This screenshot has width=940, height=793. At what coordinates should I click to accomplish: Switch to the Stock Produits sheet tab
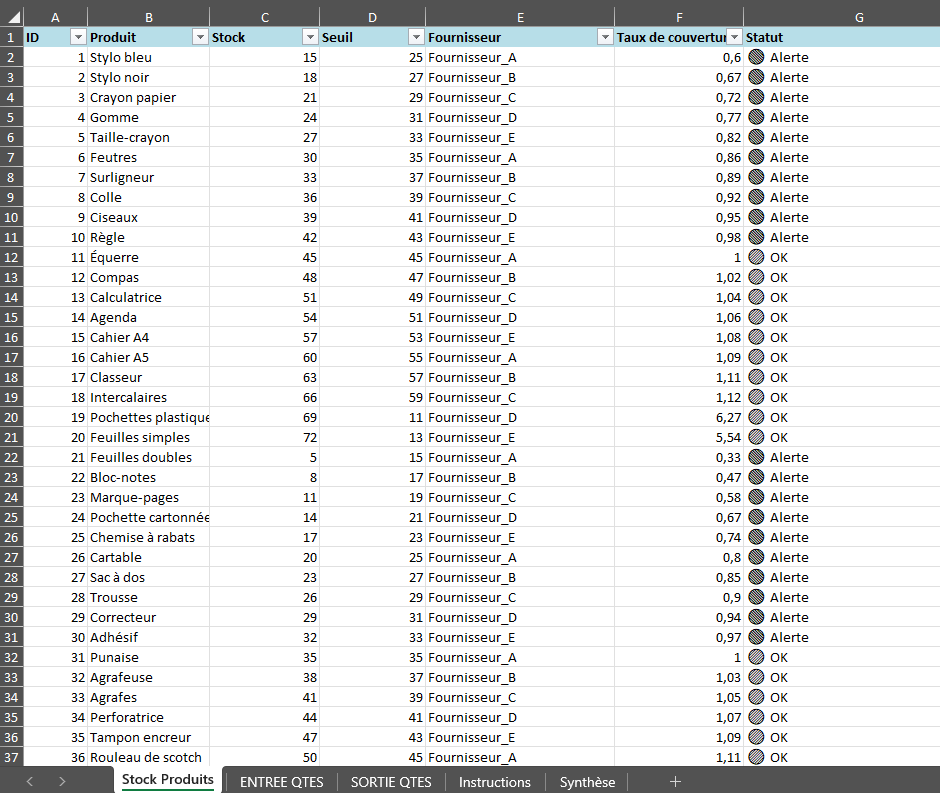(x=168, y=779)
